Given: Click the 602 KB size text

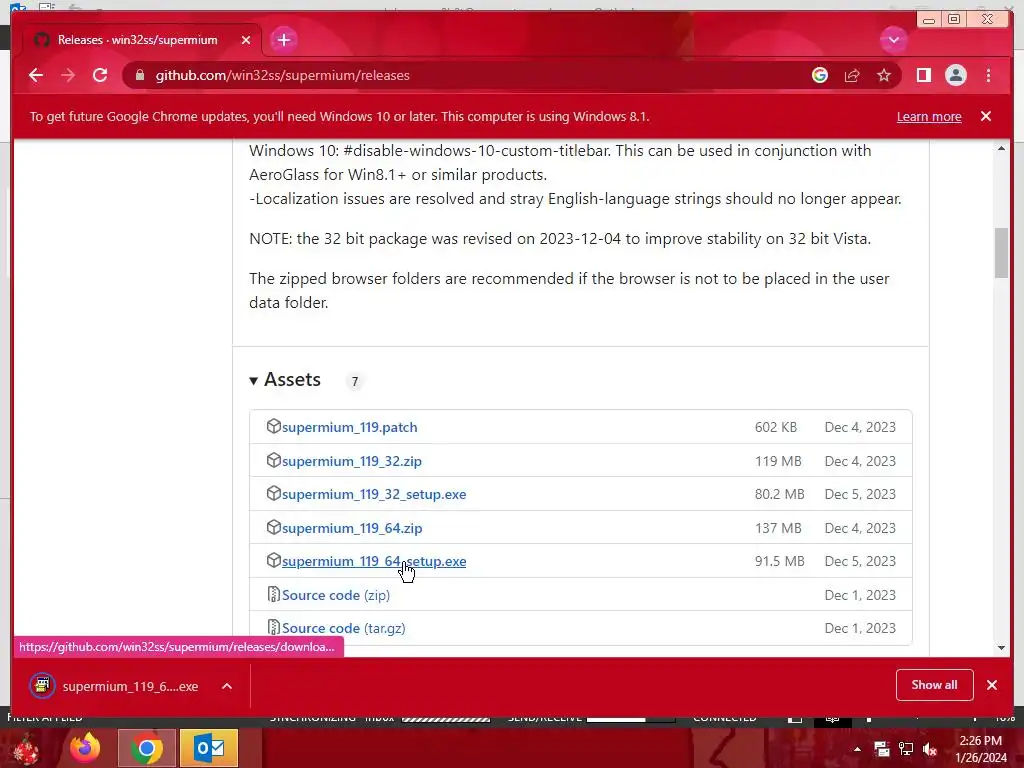Looking at the screenshot, I should (x=776, y=427).
